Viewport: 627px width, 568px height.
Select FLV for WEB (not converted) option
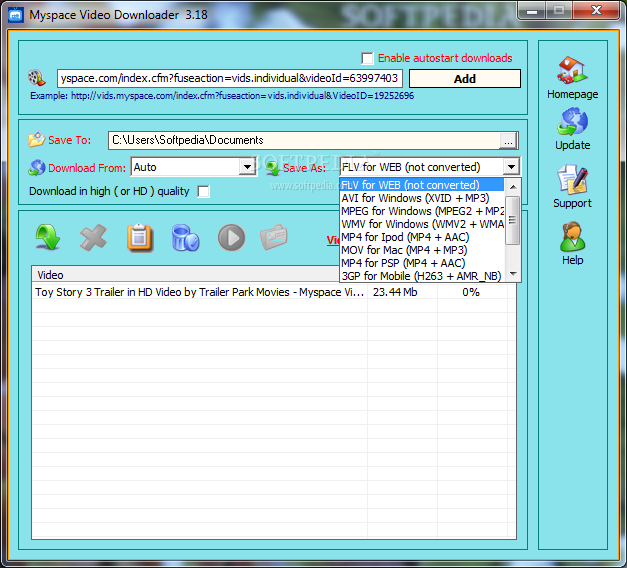422,185
